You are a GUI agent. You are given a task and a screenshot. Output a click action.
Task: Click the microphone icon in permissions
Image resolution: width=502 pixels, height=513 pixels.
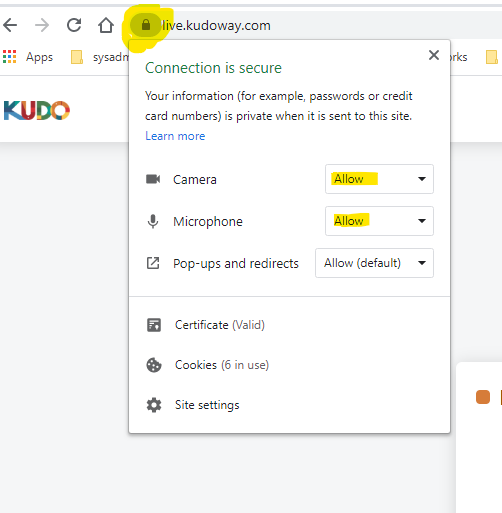[153, 221]
